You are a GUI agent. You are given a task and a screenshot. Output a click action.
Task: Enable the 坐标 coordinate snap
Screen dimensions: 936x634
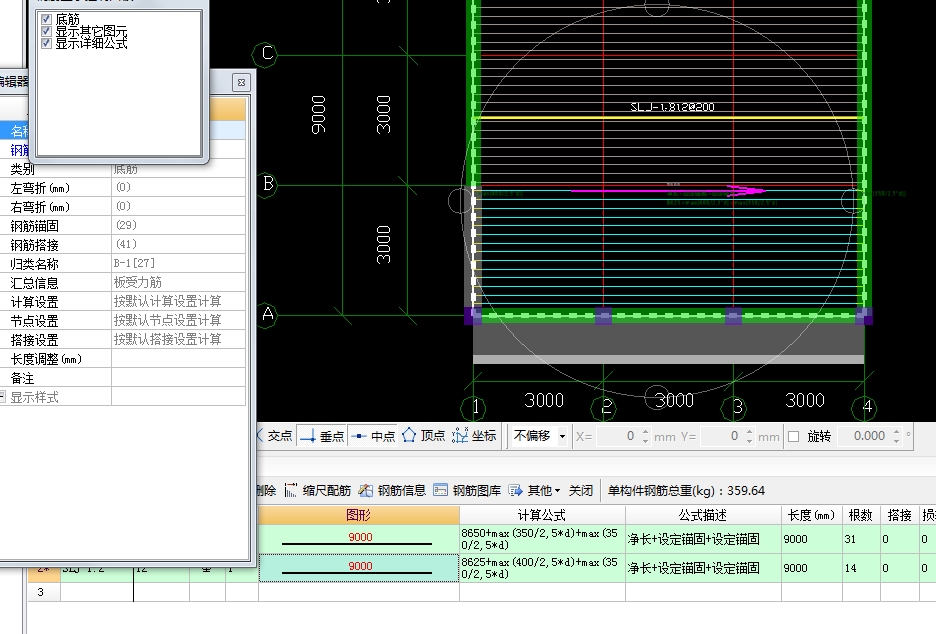[474, 436]
